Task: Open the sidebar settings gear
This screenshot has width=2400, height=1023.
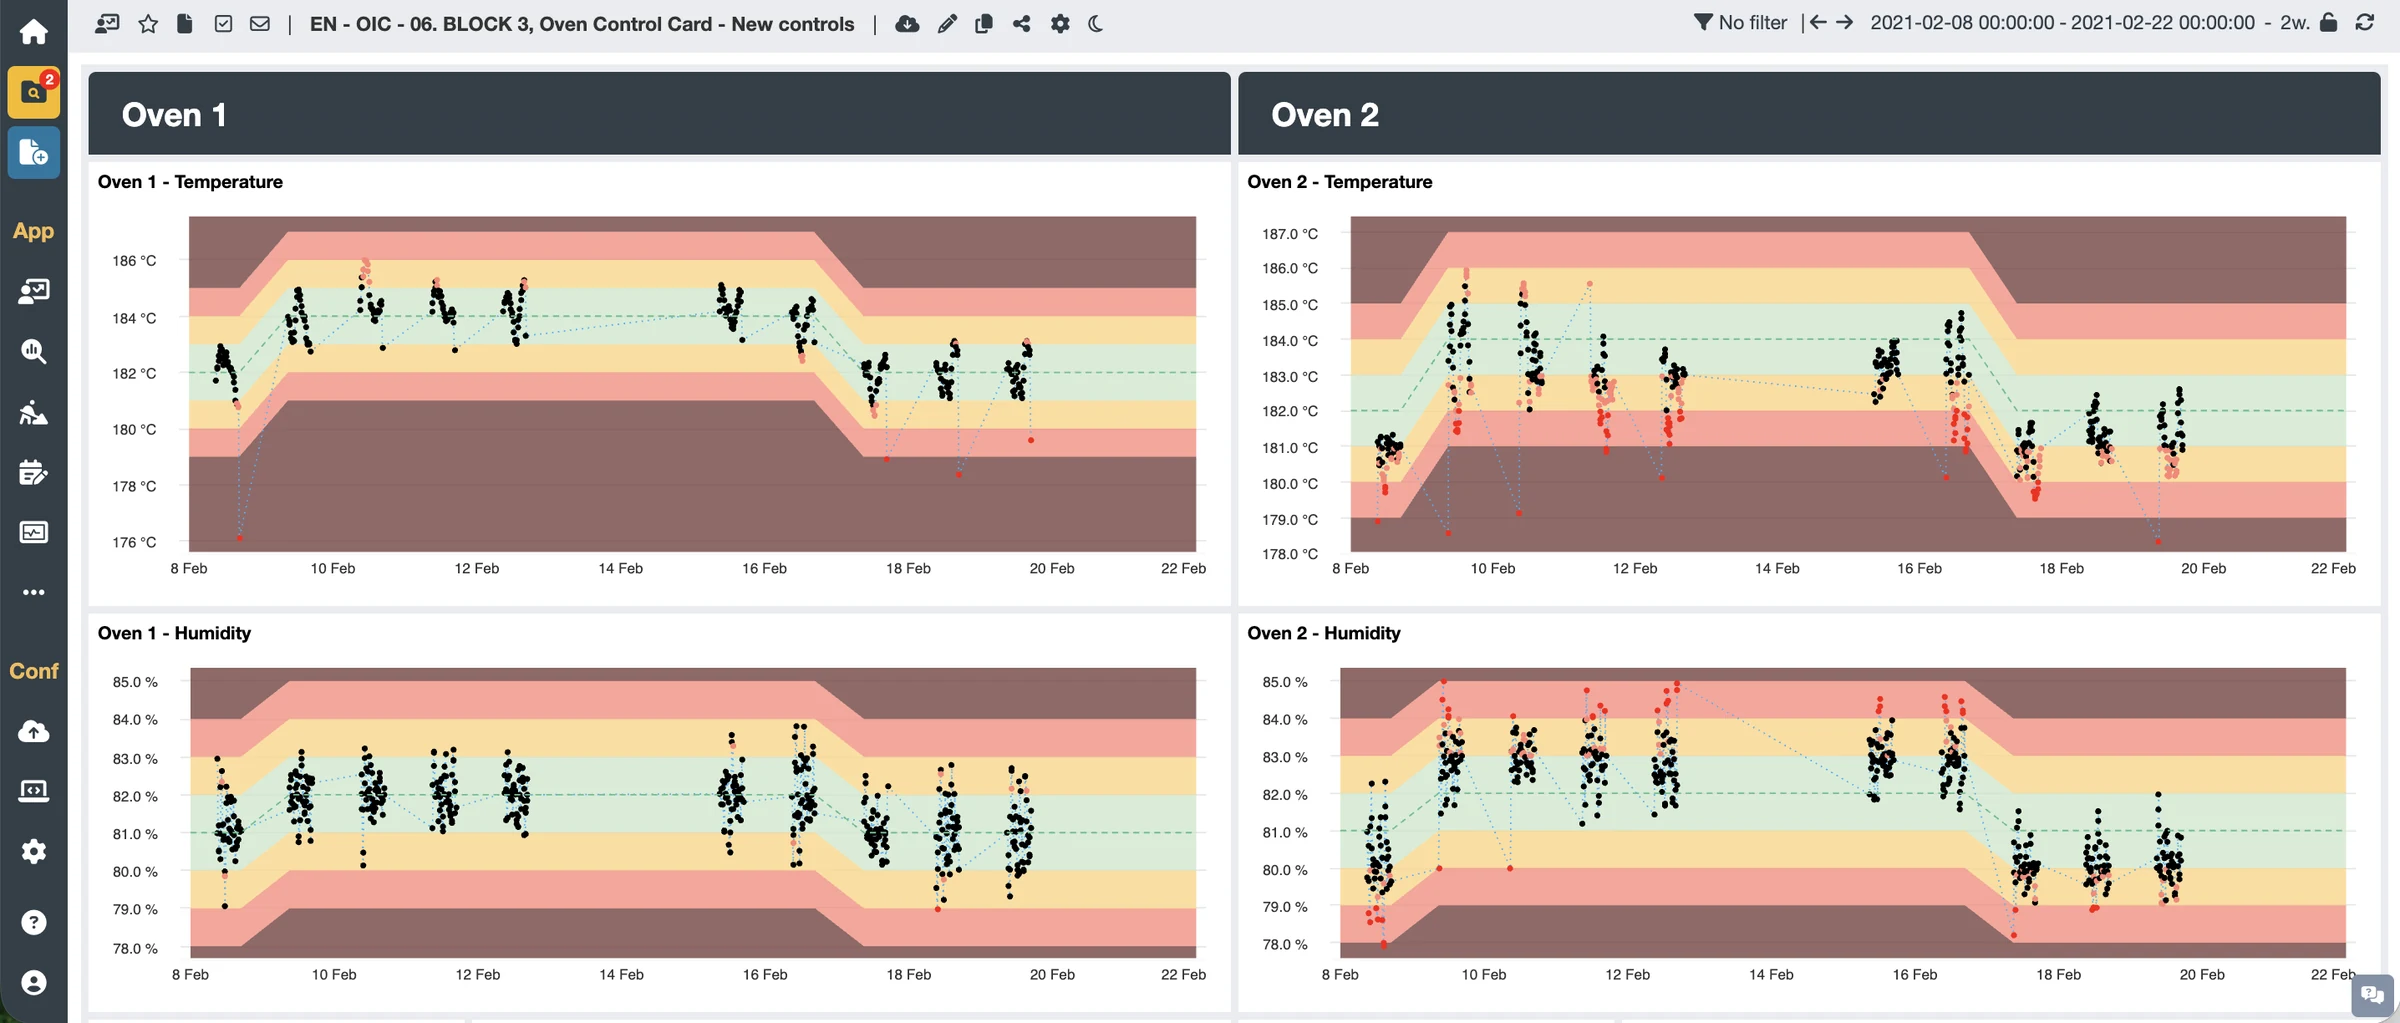Action: [33, 852]
